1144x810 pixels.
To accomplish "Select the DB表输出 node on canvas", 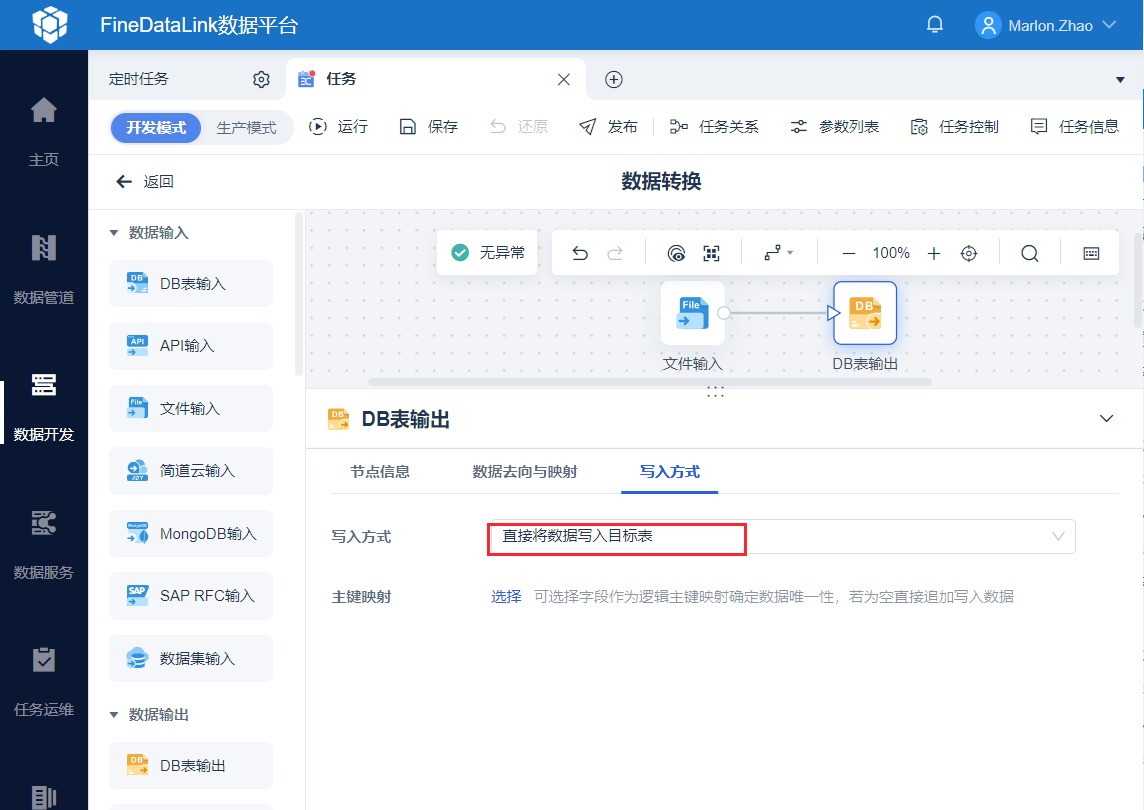I will [x=865, y=313].
